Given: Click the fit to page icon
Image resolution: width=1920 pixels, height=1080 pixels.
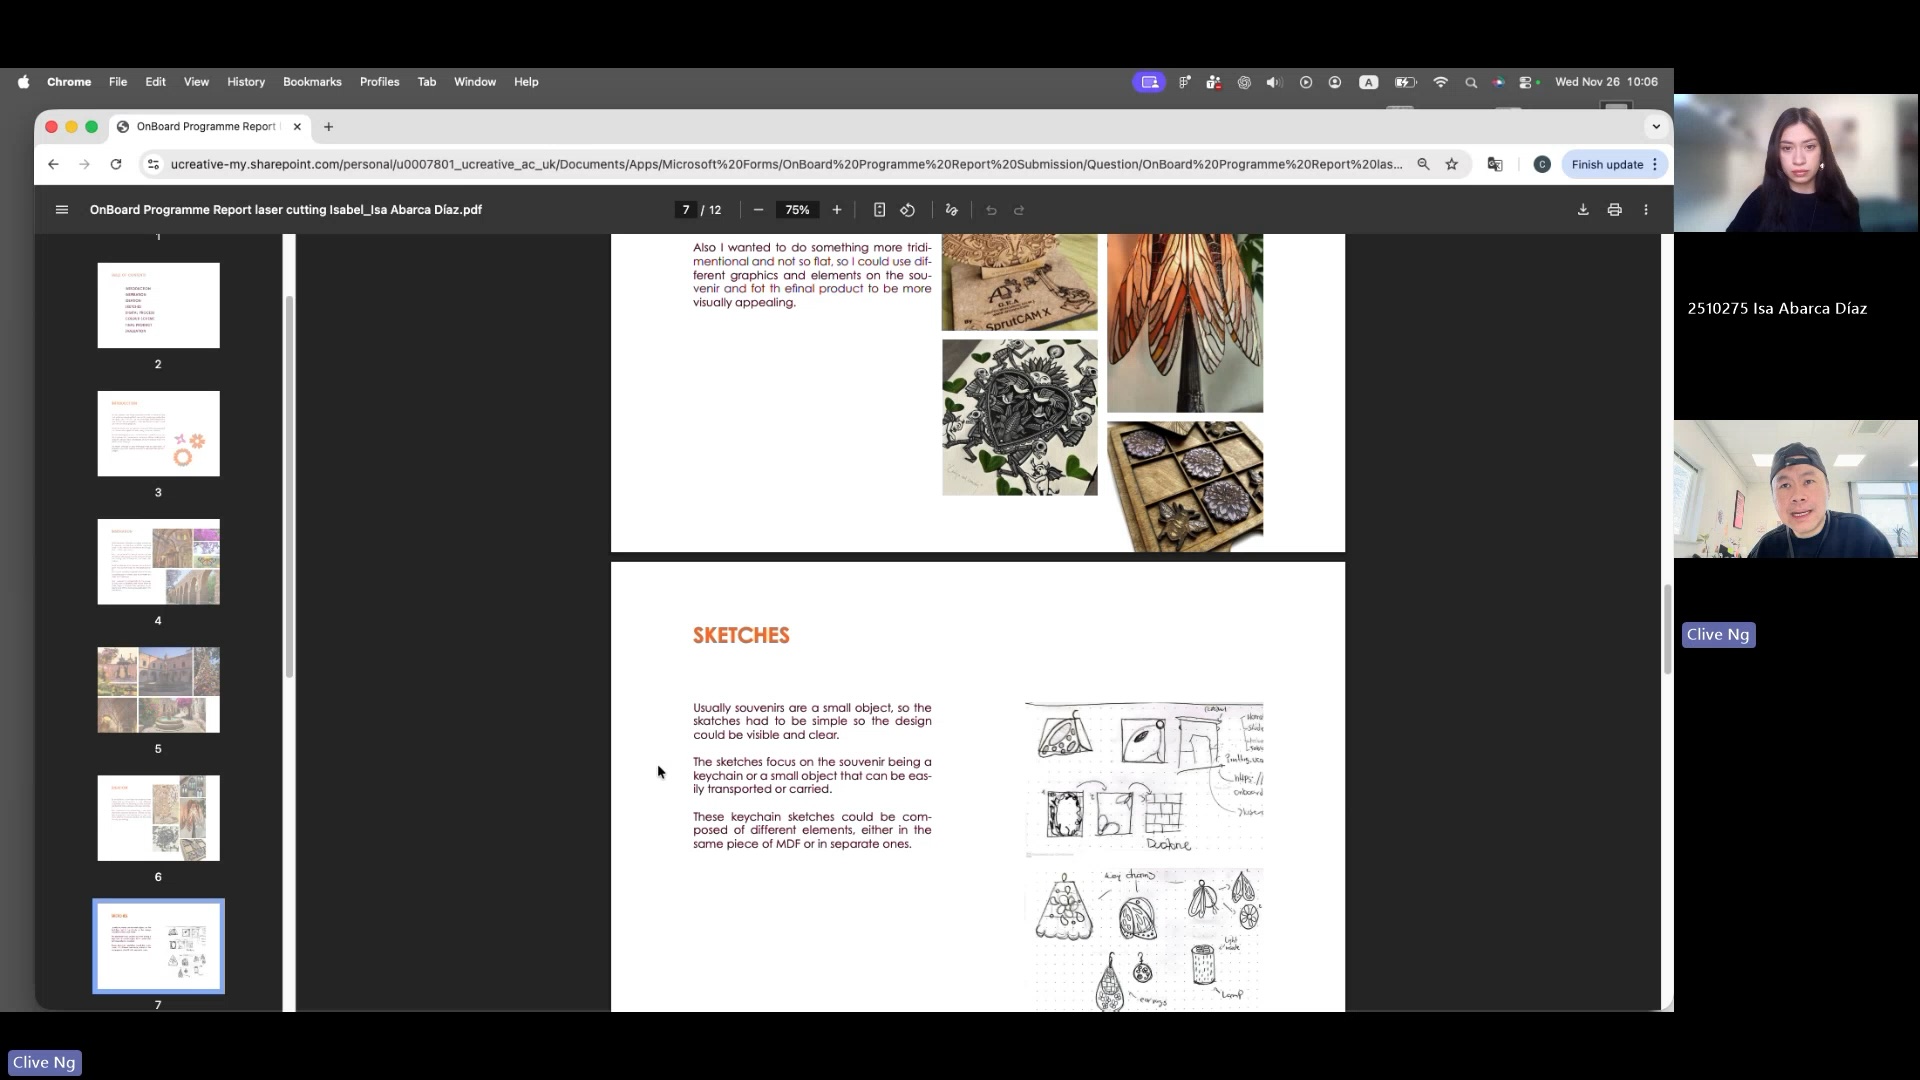Looking at the screenshot, I should click(879, 210).
